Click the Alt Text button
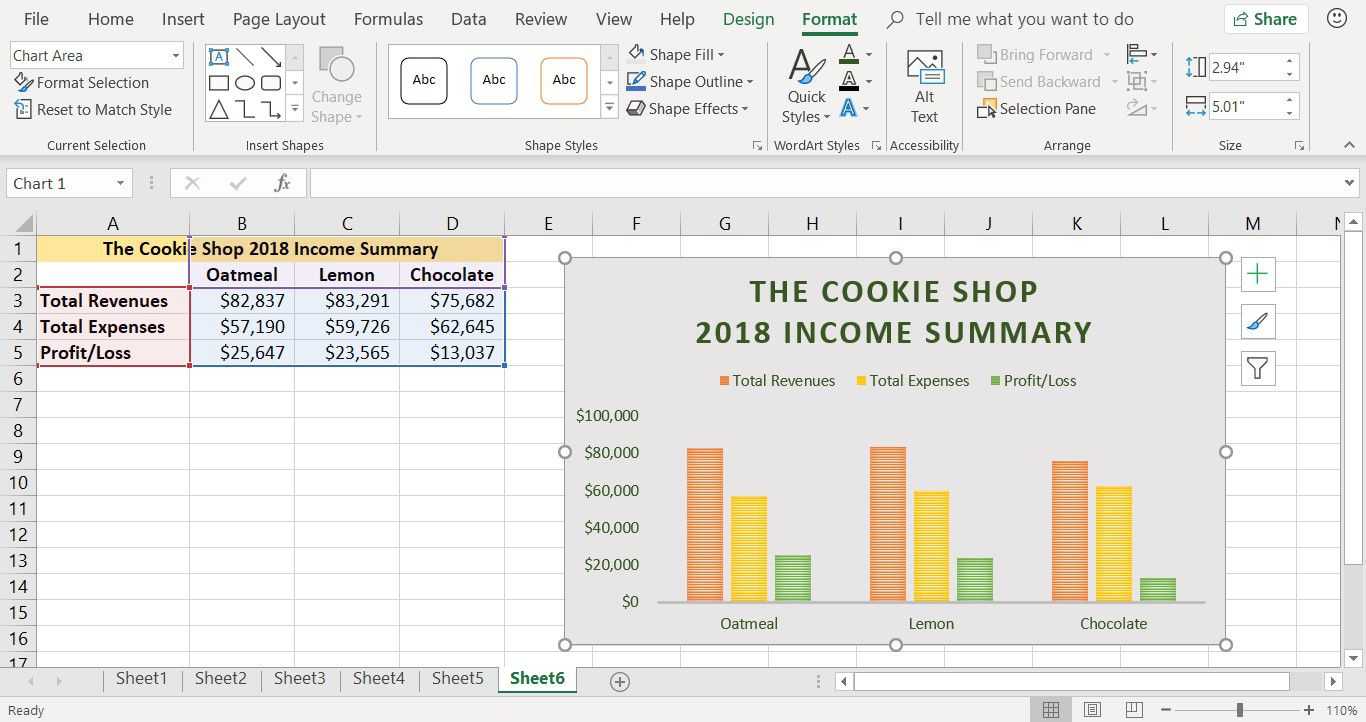Image resolution: width=1366 pixels, height=722 pixels. (924, 88)
